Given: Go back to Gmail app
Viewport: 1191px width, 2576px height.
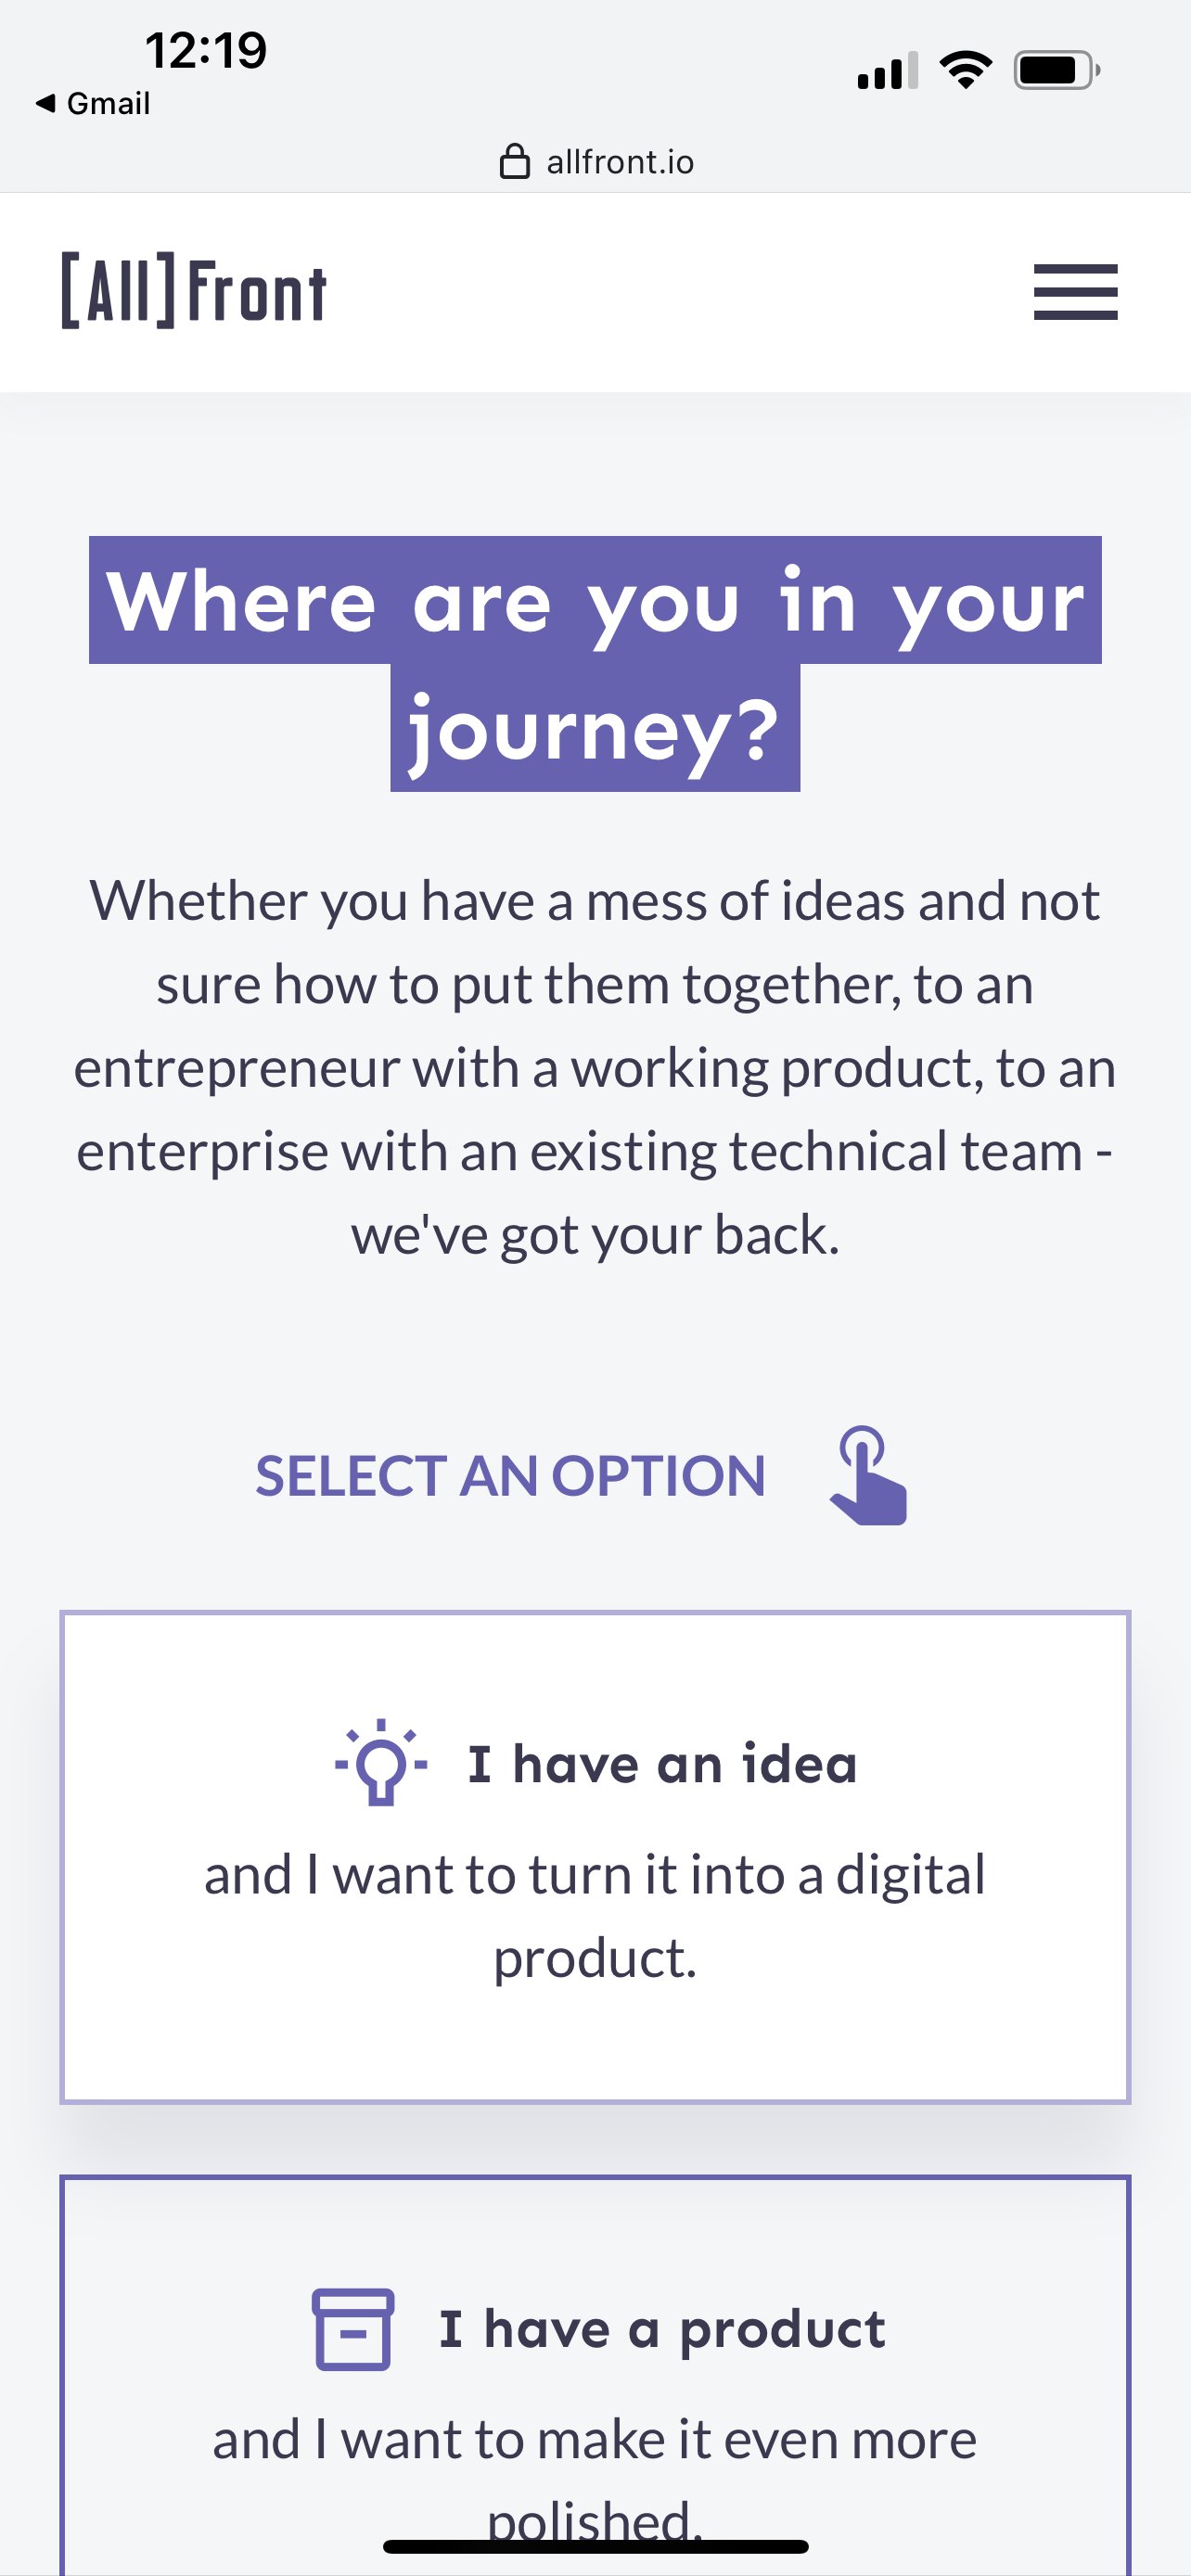Looking at the screenshot, I should 93,103.
